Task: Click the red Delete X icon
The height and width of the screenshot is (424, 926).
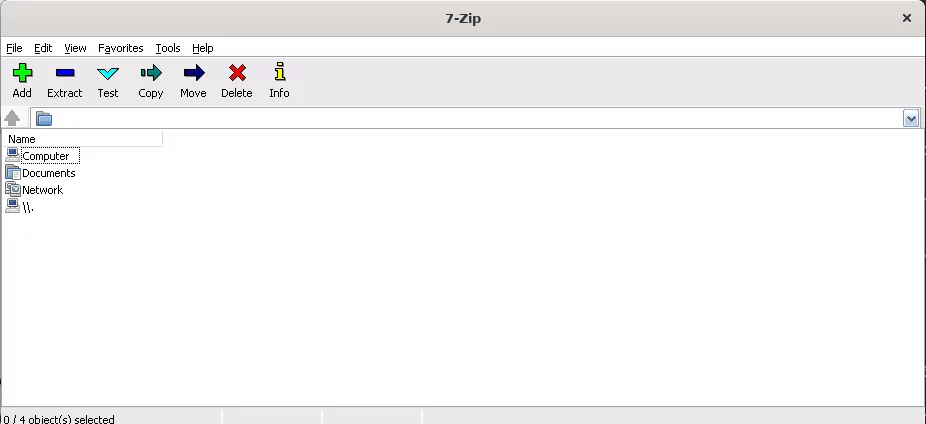Action: point(237,73)
